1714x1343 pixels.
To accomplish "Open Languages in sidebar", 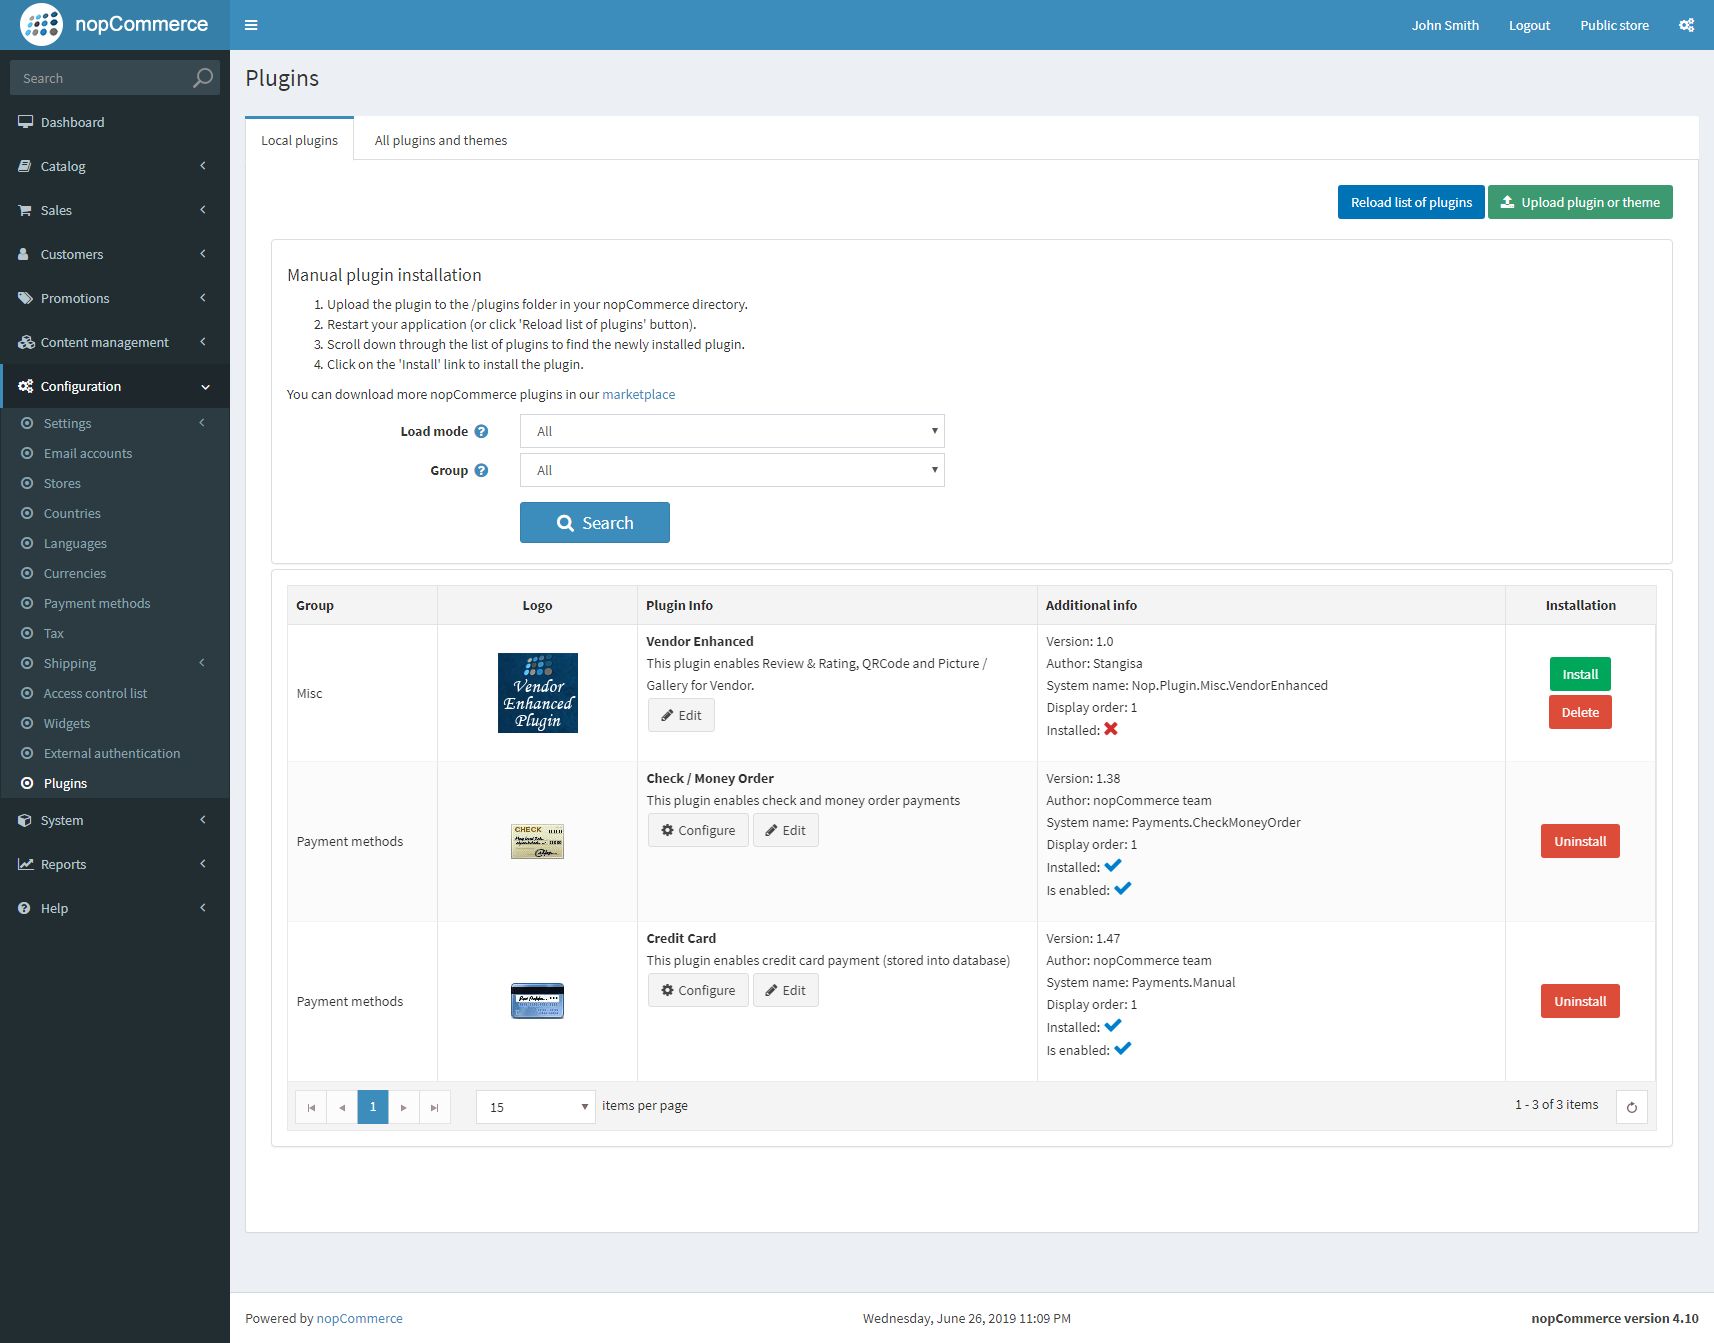I will (115, 543).
